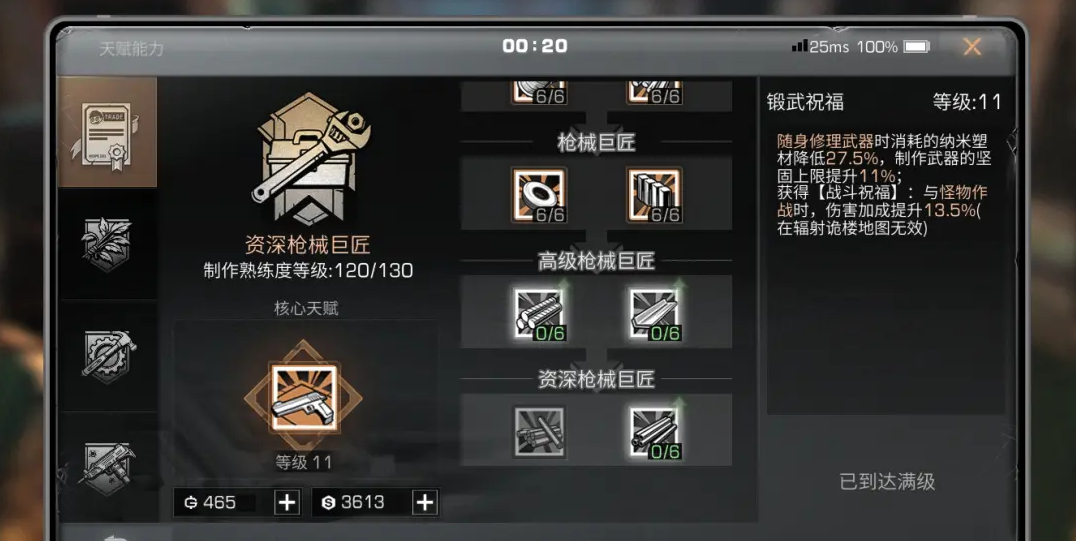The image size is (1076, 541).
Task: Add gold currency with plus next to 465
Action: pos(287,503)
